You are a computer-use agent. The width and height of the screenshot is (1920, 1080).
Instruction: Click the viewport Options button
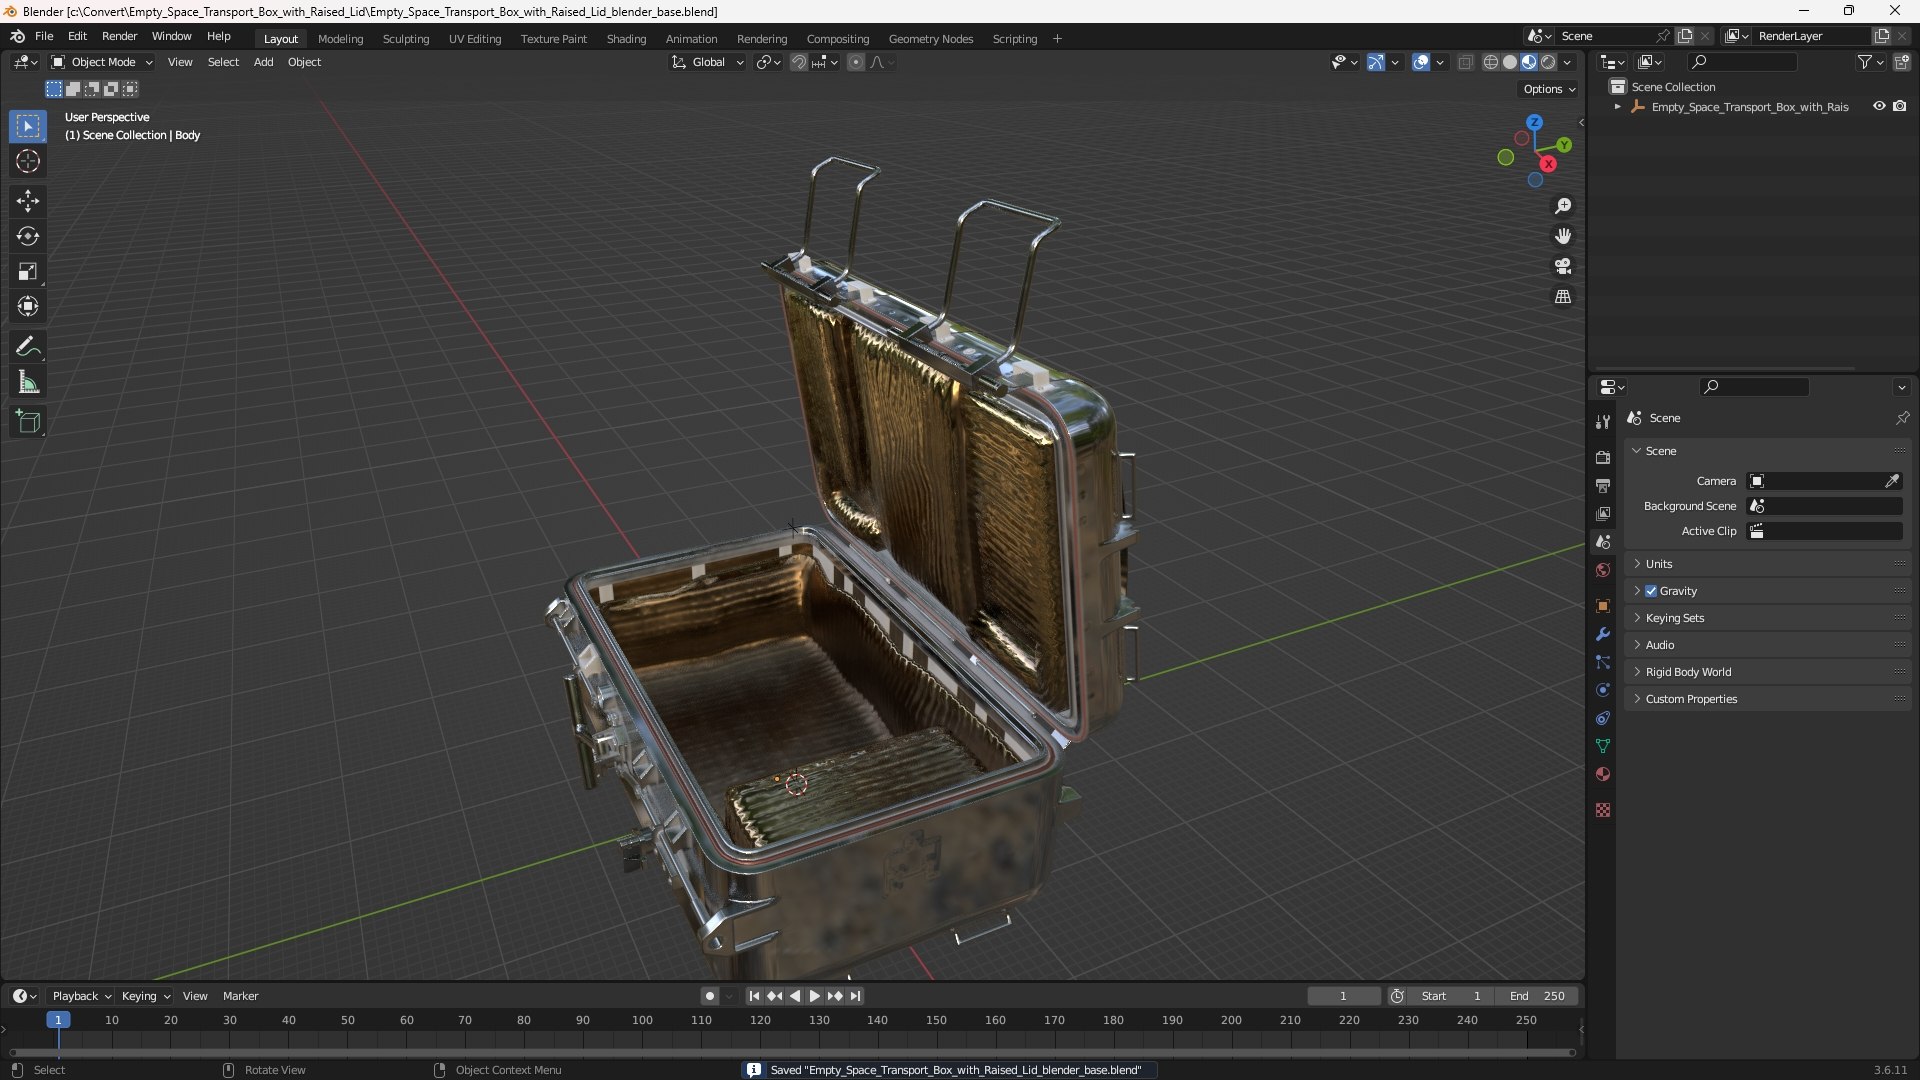[x=1549, y=89]
